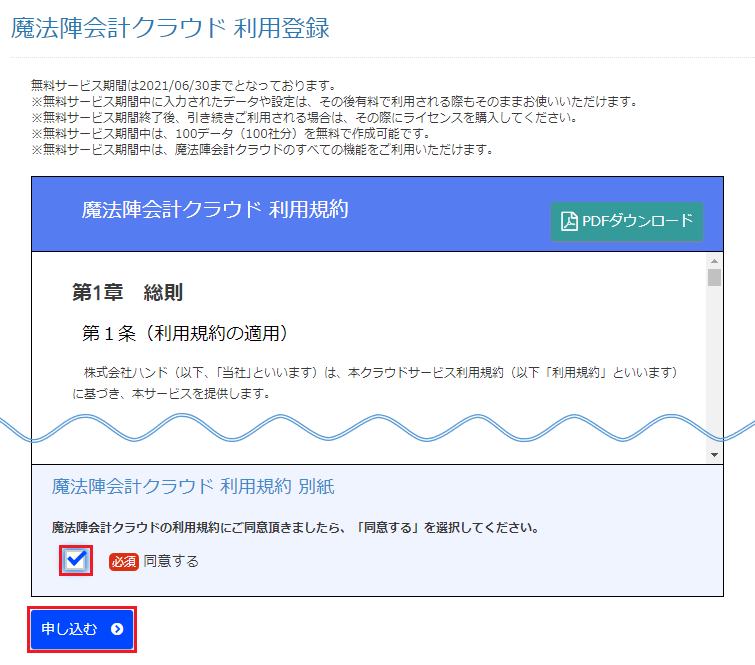755x665 pixels.
Task: Check the 同意する agreement checkbox
Action: pos(76,560)
